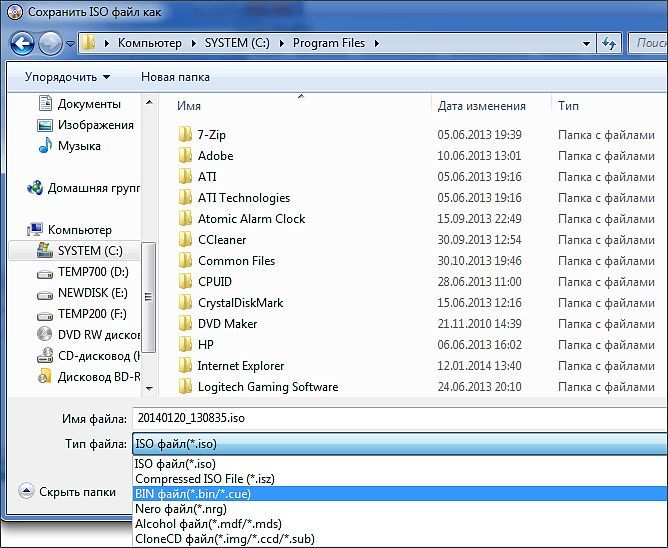Click the Домашняя группа icon in sidebar
Image resolution: width=668 pixels, height=548 pixels.
point(35,187)
